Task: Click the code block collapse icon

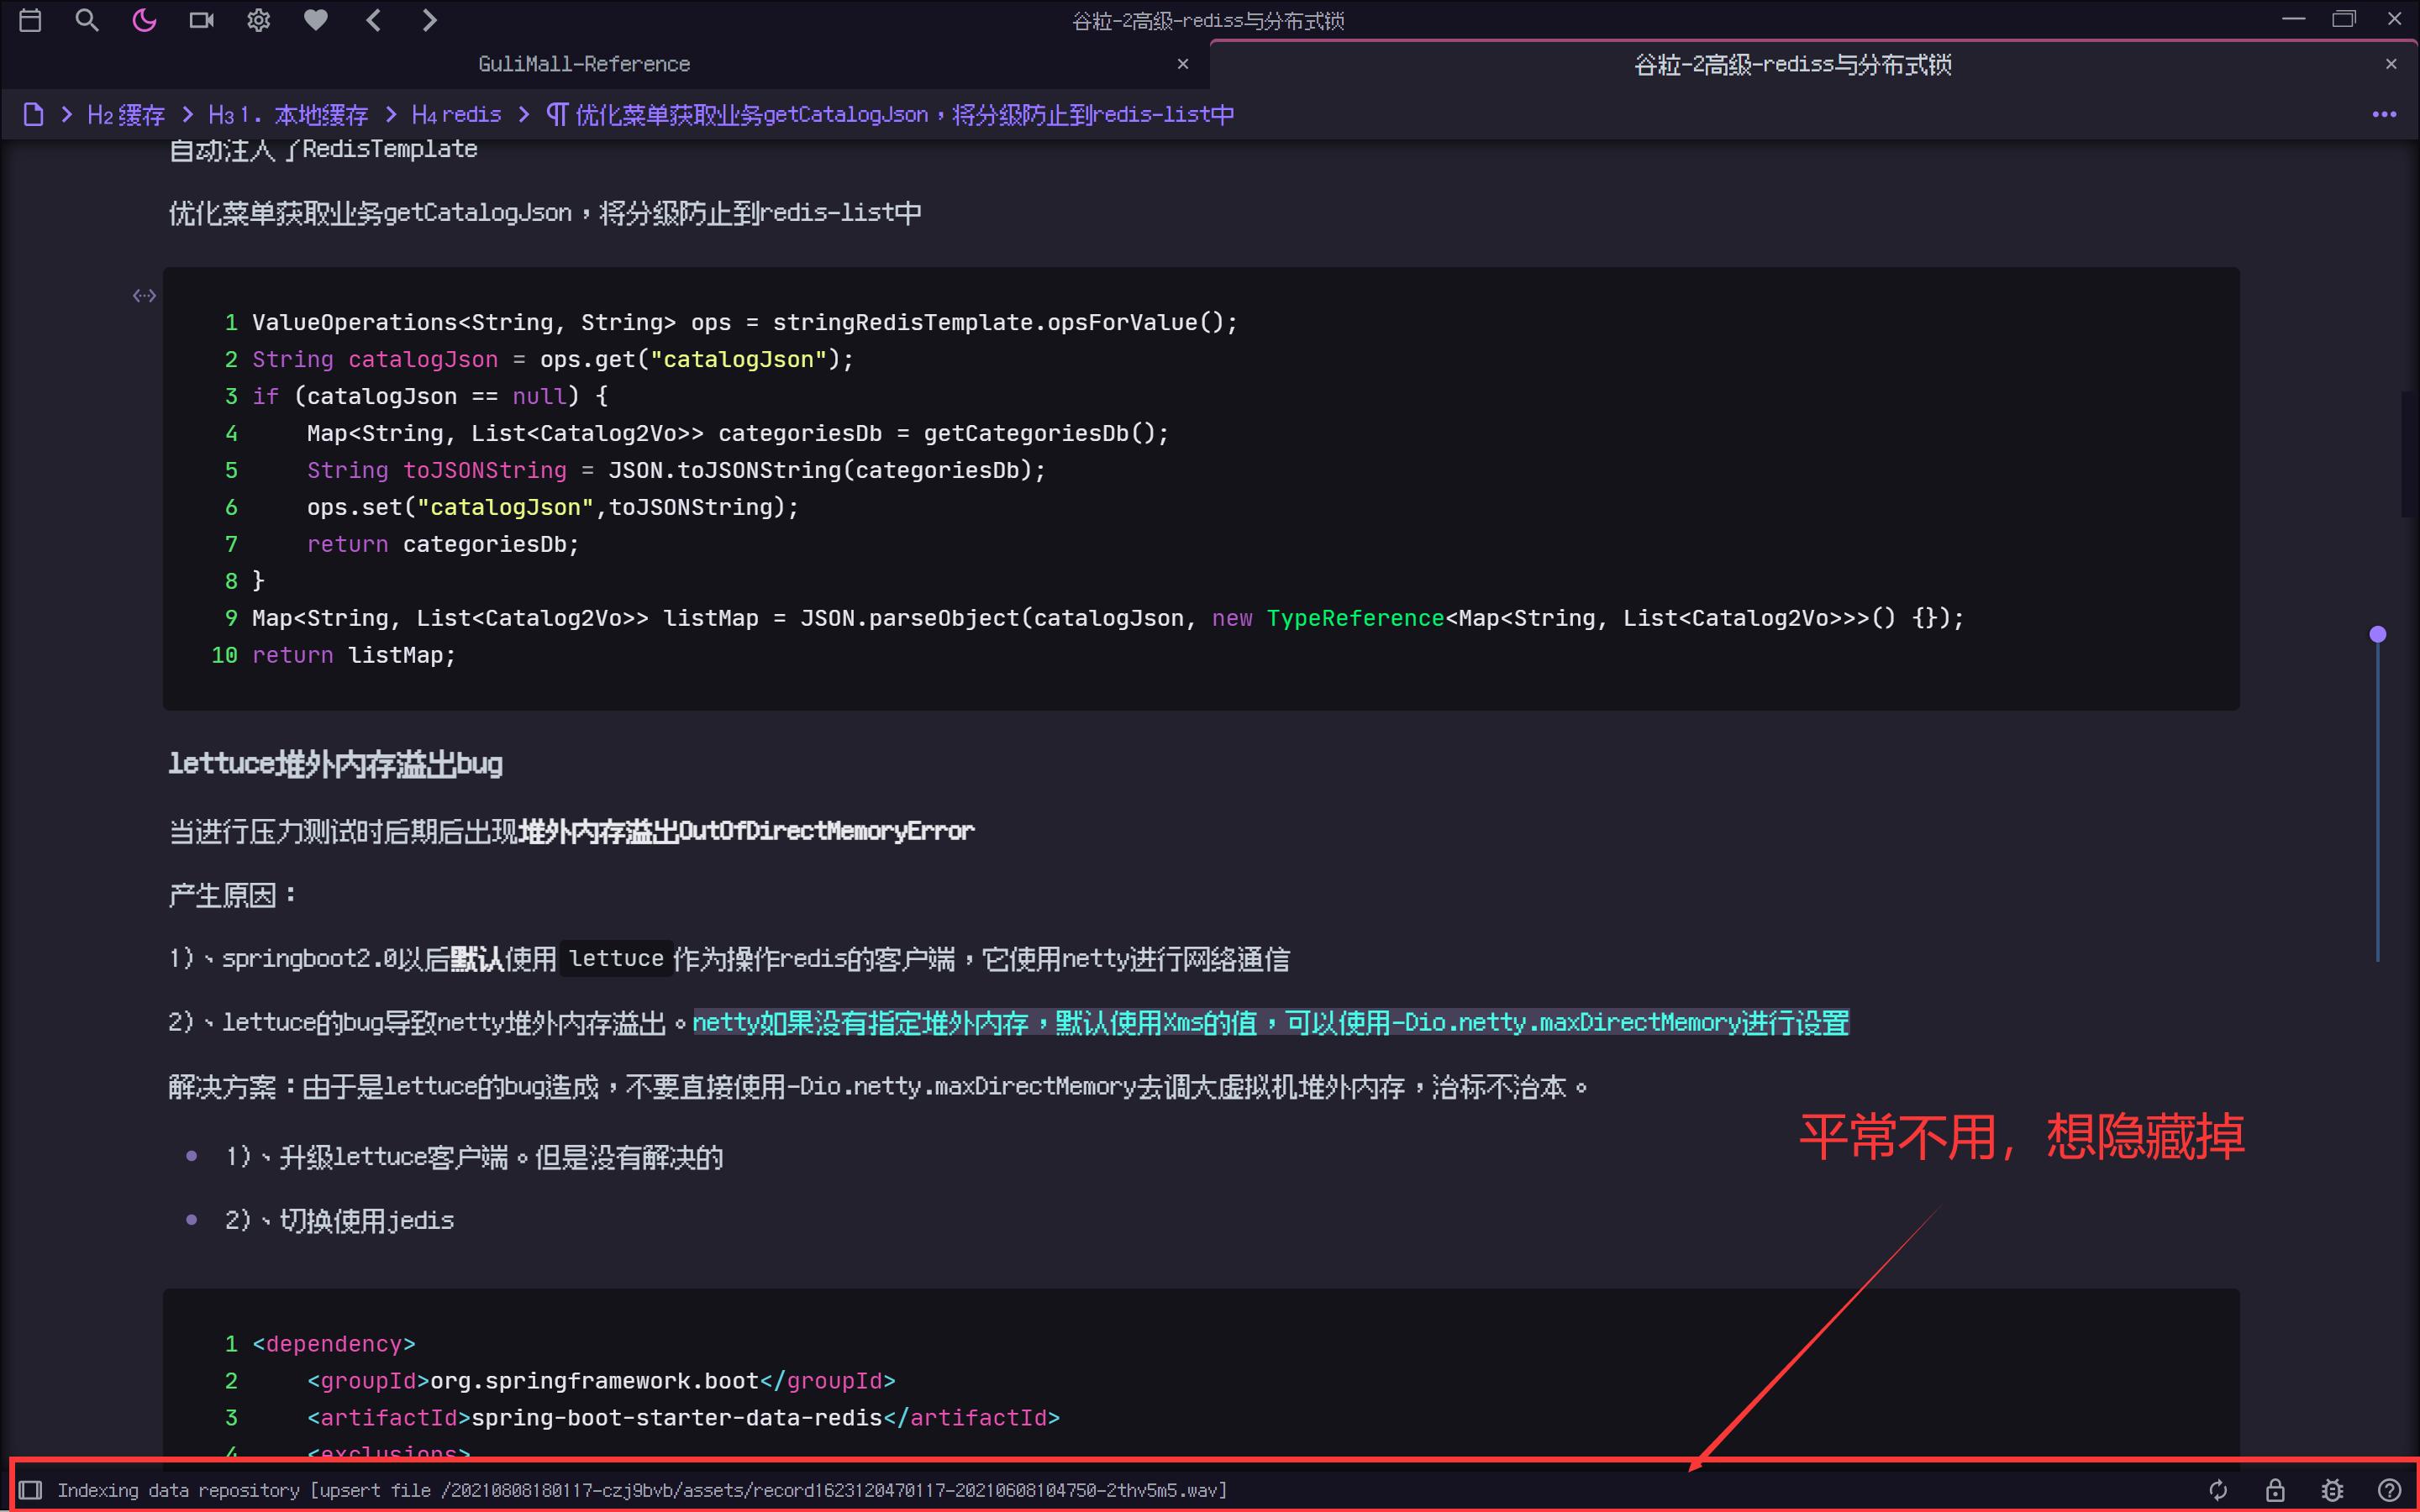Action: (144, 295)
